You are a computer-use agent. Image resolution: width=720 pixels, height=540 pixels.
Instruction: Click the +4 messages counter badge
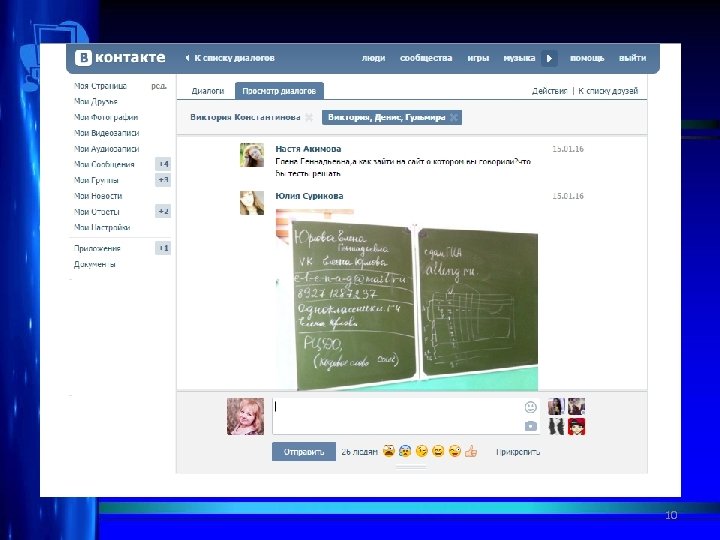pyautogui.click(x=163, y=164)
